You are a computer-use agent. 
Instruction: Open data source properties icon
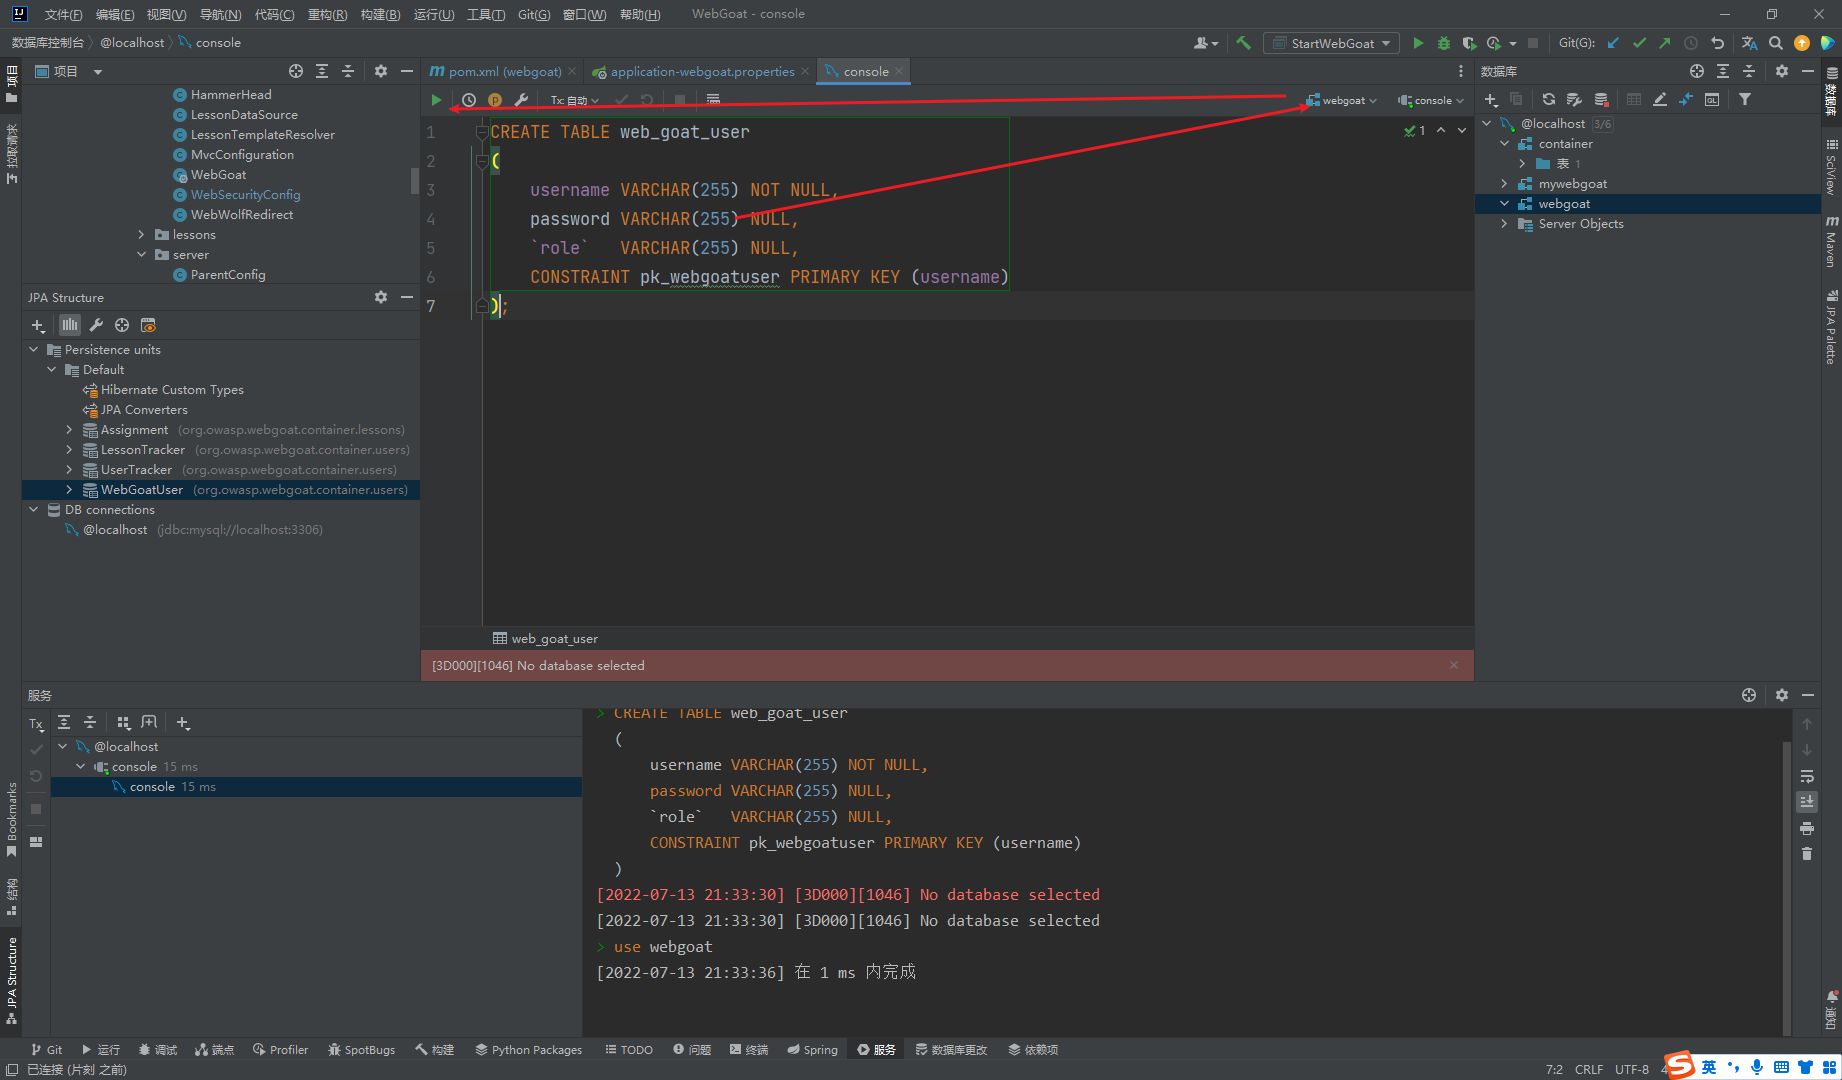tap(1574, 99)
